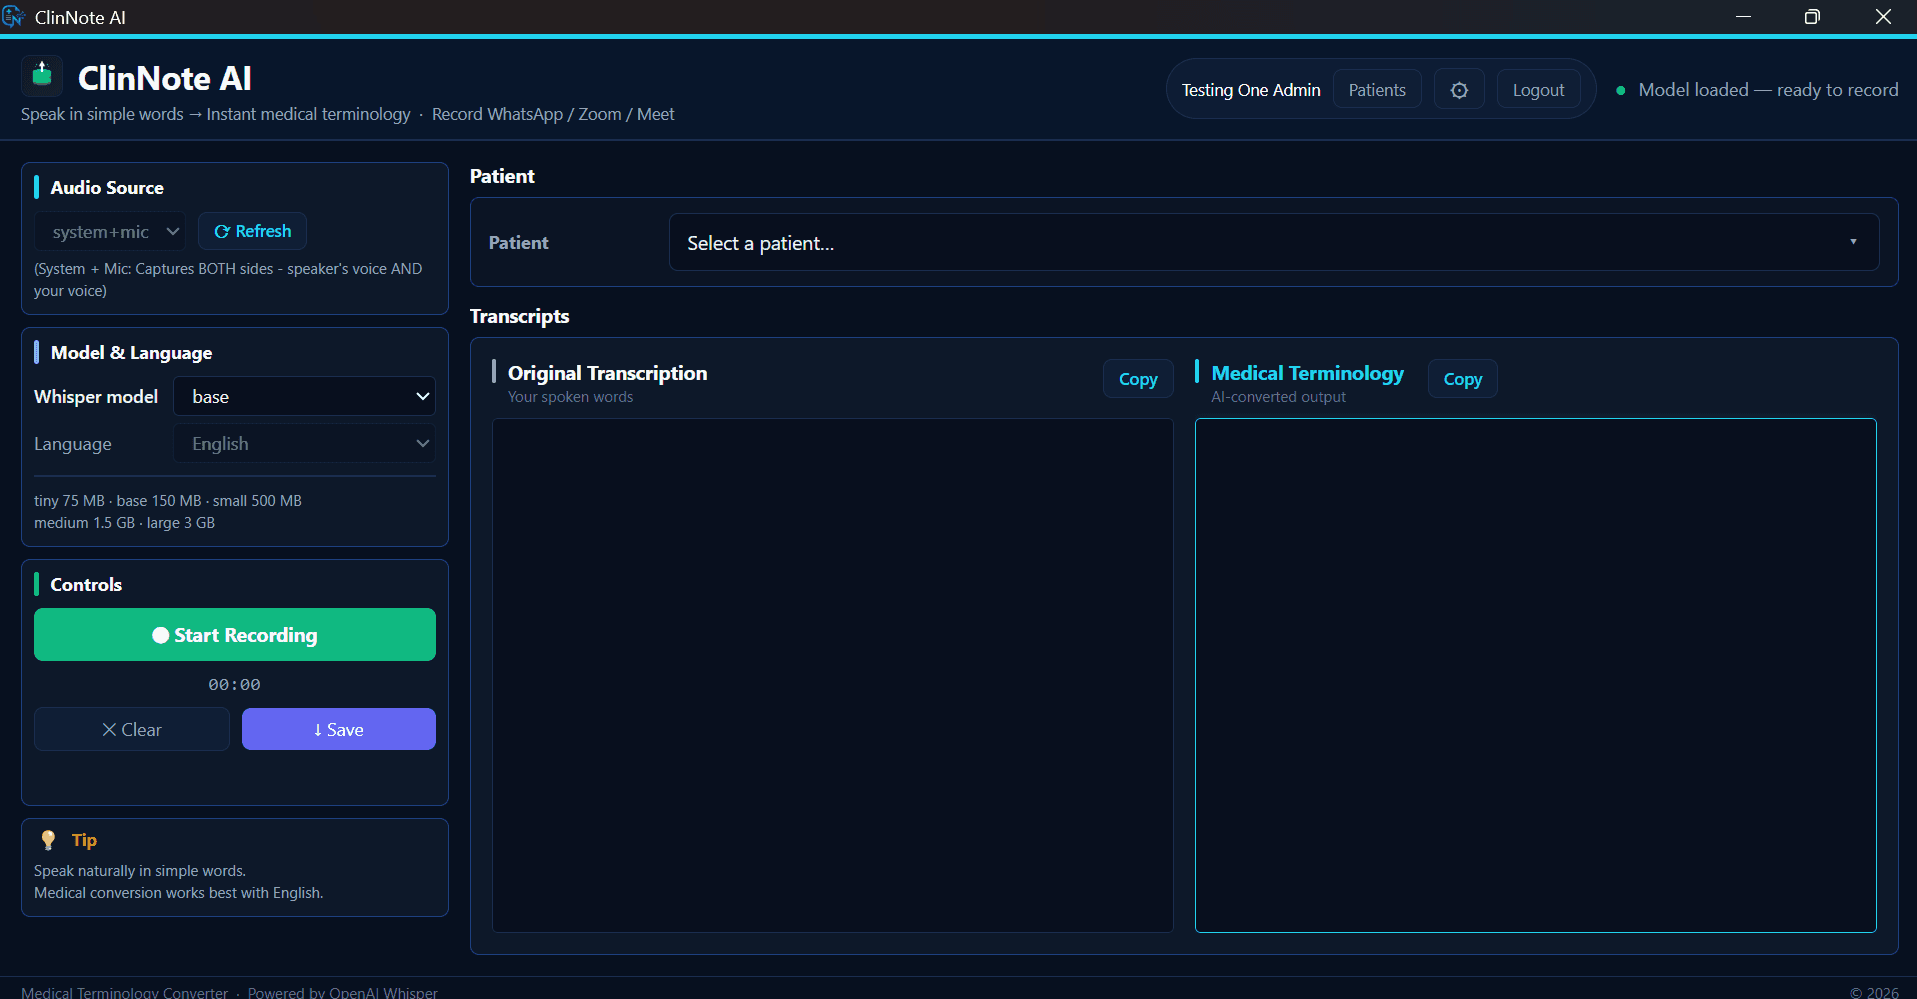Open the Language English dropdown
Image resolution: width=1917 pixels, height=999 pixels.
pyautogui.click(x=304, y=444)
